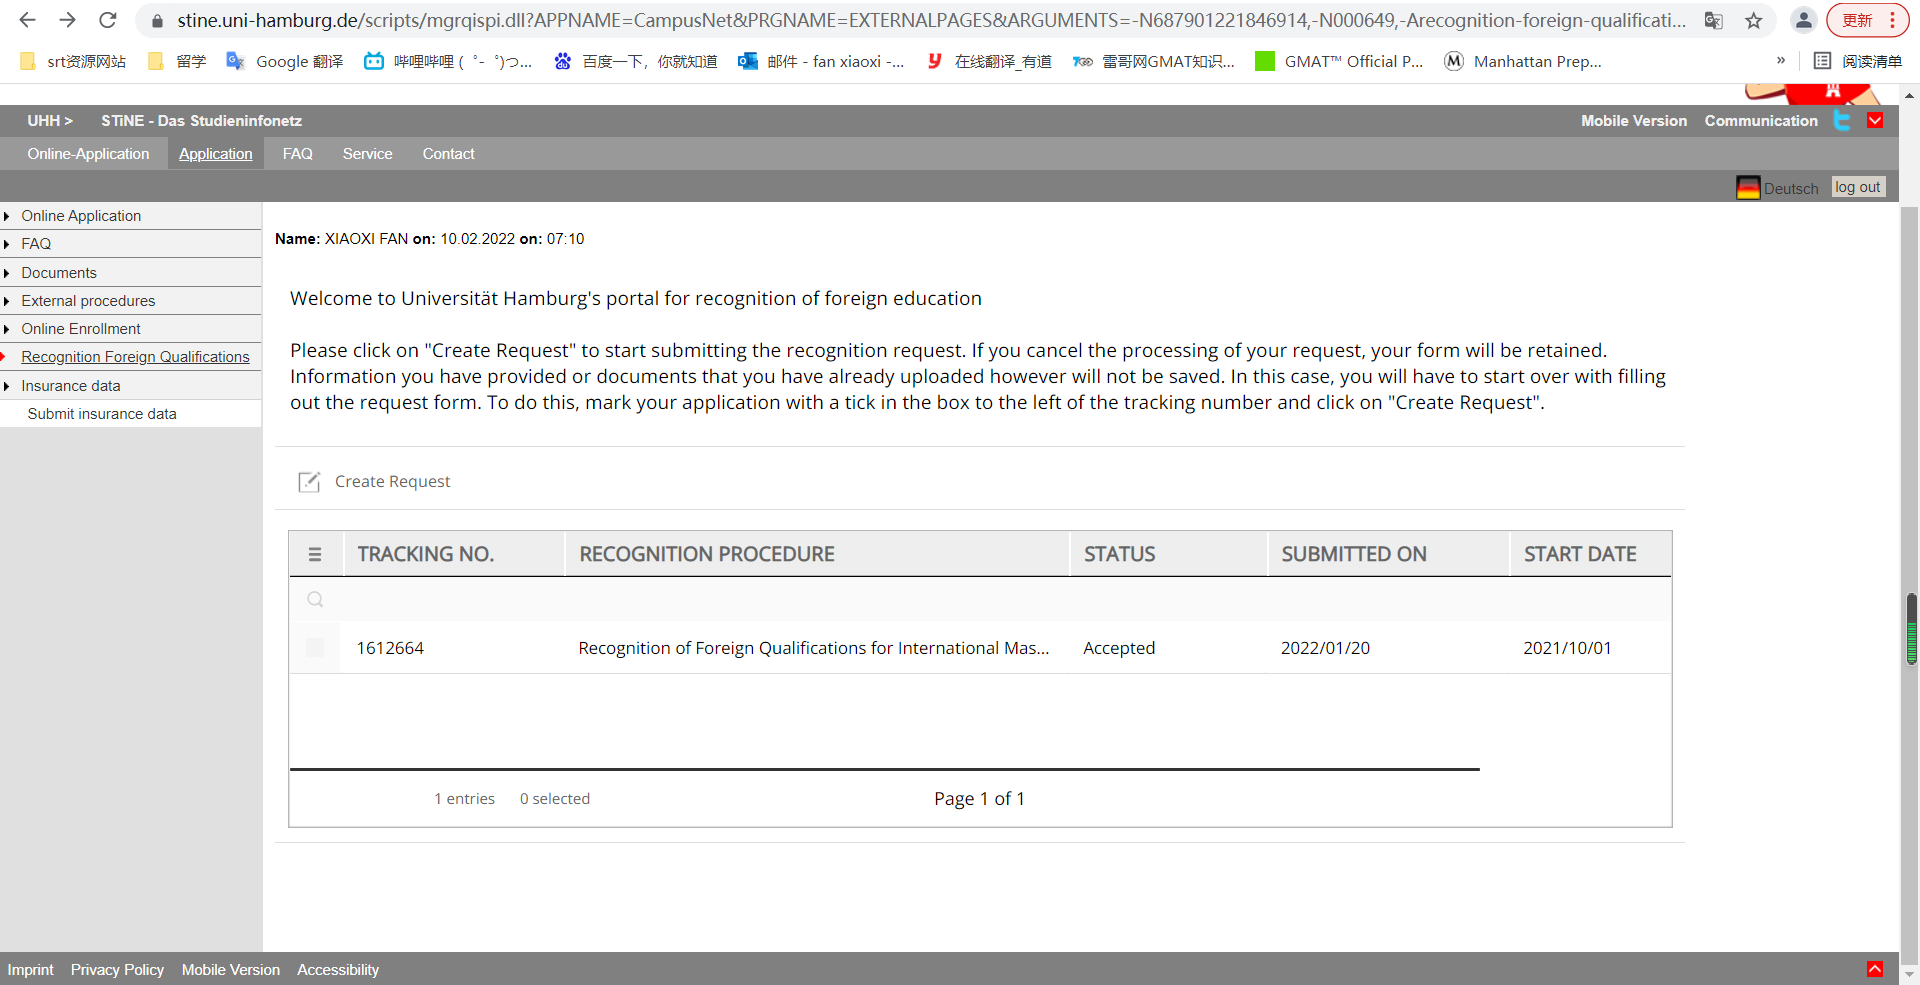Select the checkbox in the table header column
The height and width of the screenshot is (985, 1920).
315,554
